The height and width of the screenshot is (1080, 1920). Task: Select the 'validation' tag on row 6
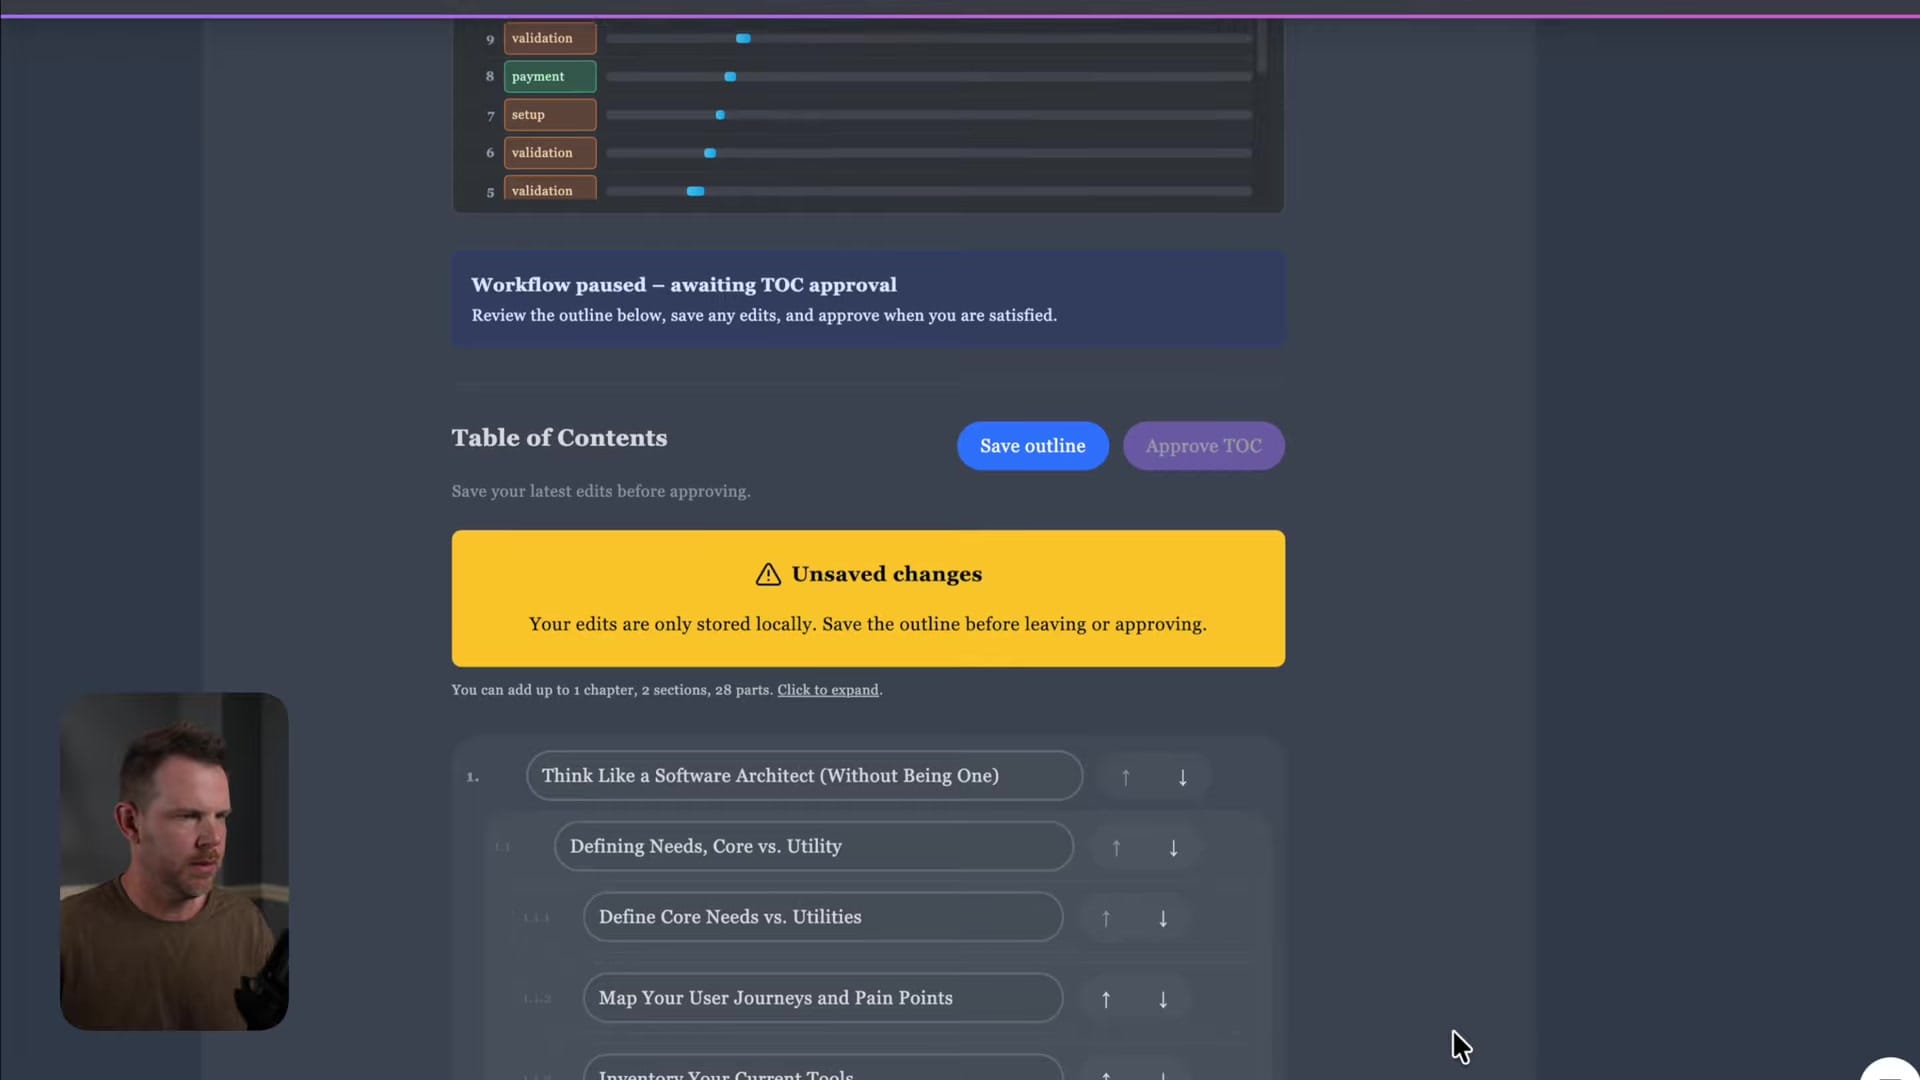[x=550, y=153]
